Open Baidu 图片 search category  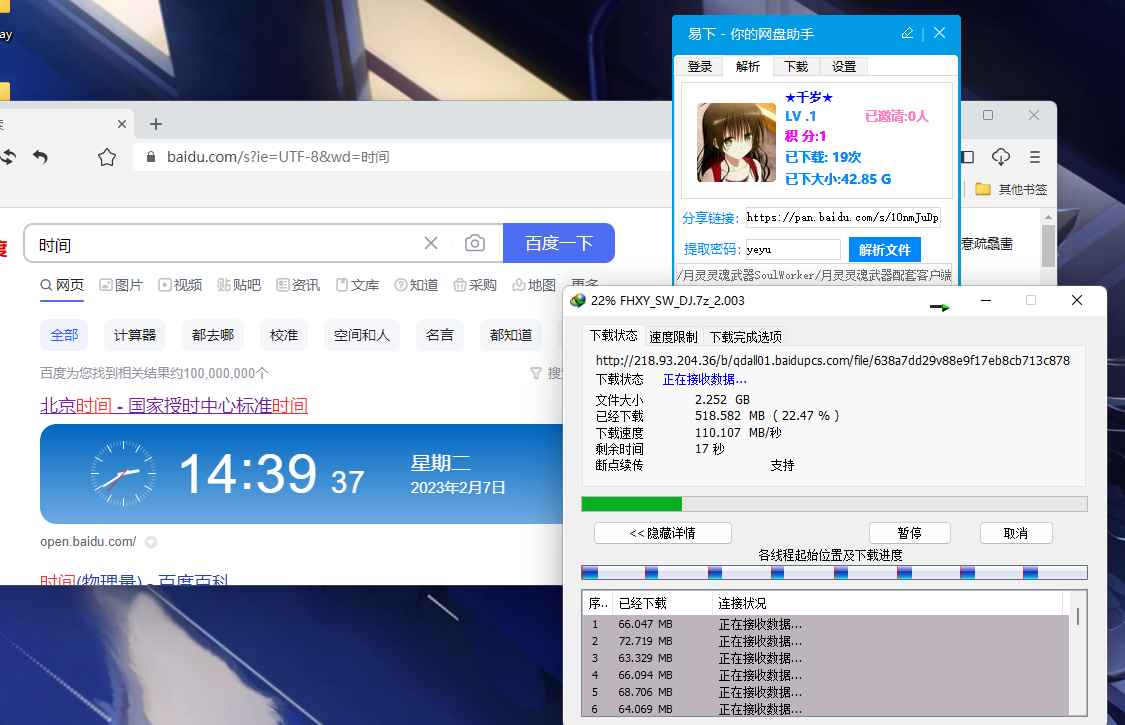[x=121, y=285]
